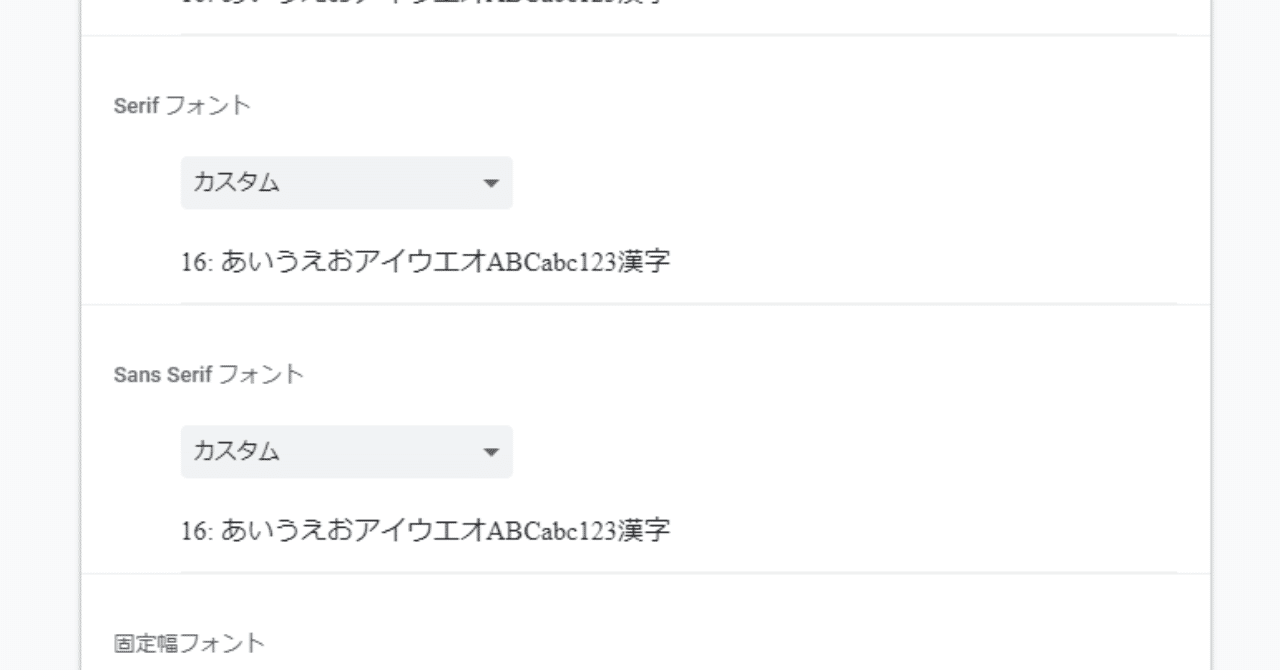
Task: Click the Serif font preview sample text
Action: point(425,263)
